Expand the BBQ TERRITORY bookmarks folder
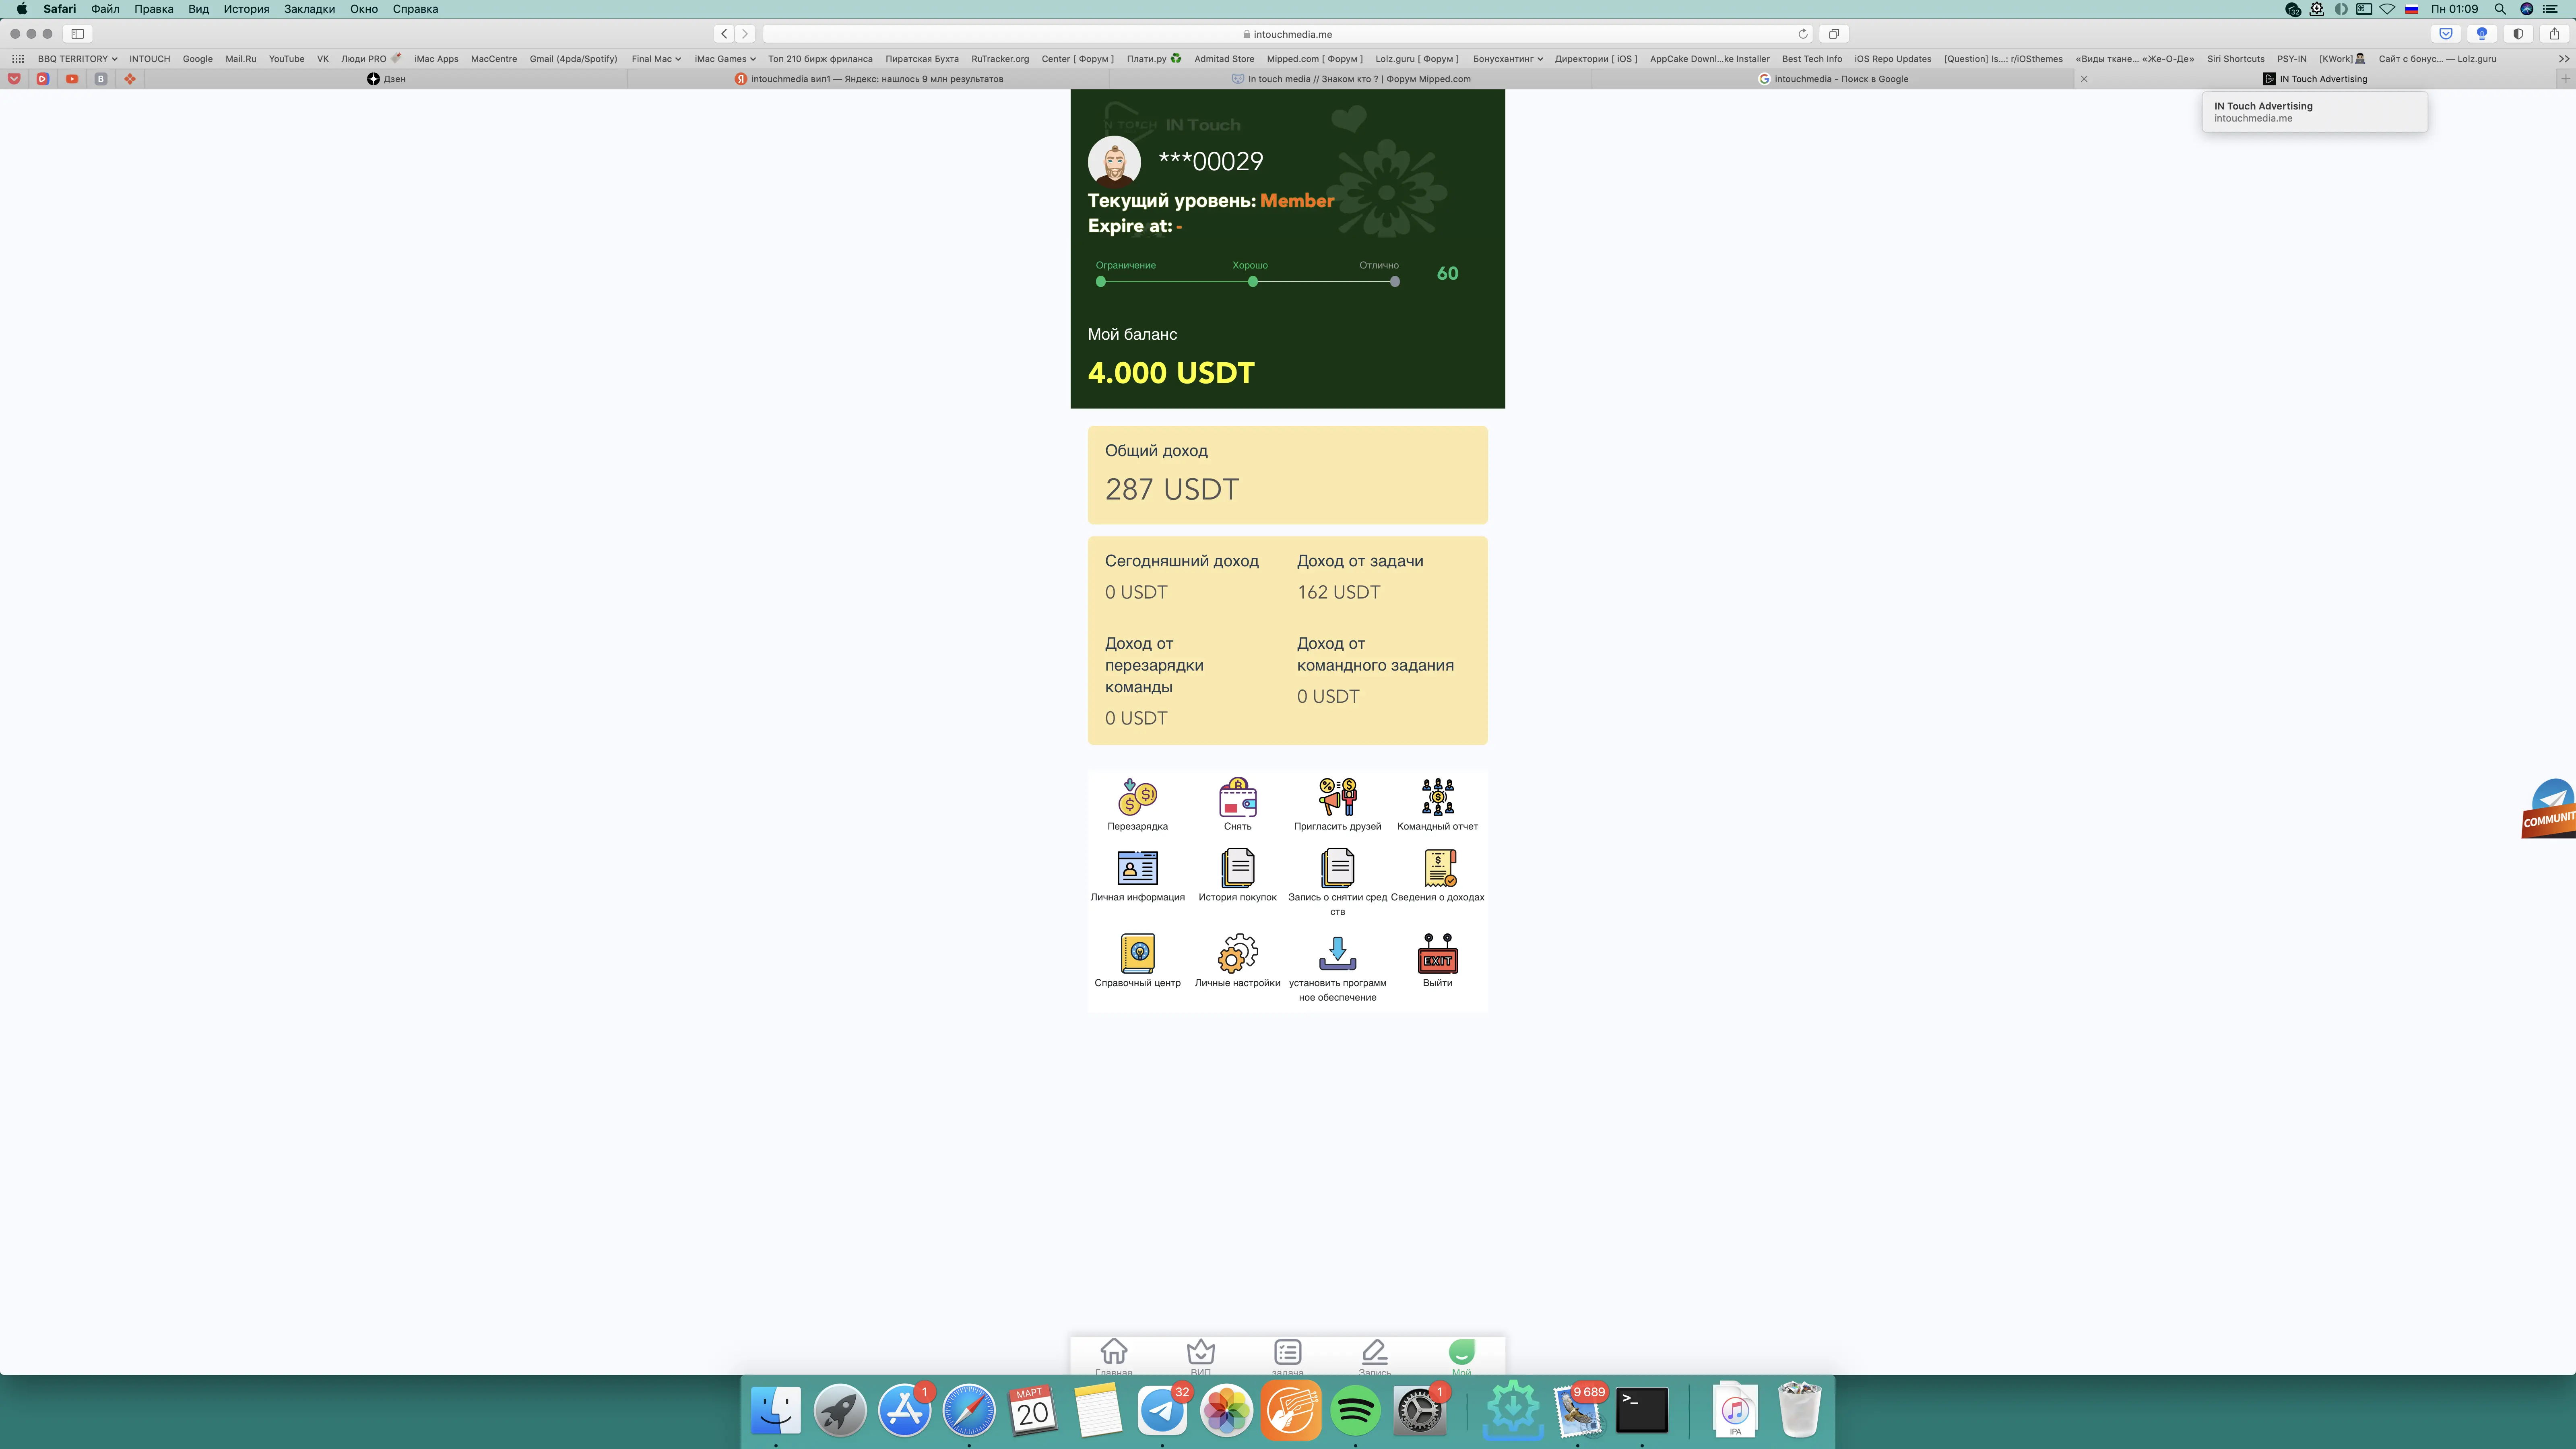The height and width of the screenshot is (1449, 2576). (x=78, y=59)
